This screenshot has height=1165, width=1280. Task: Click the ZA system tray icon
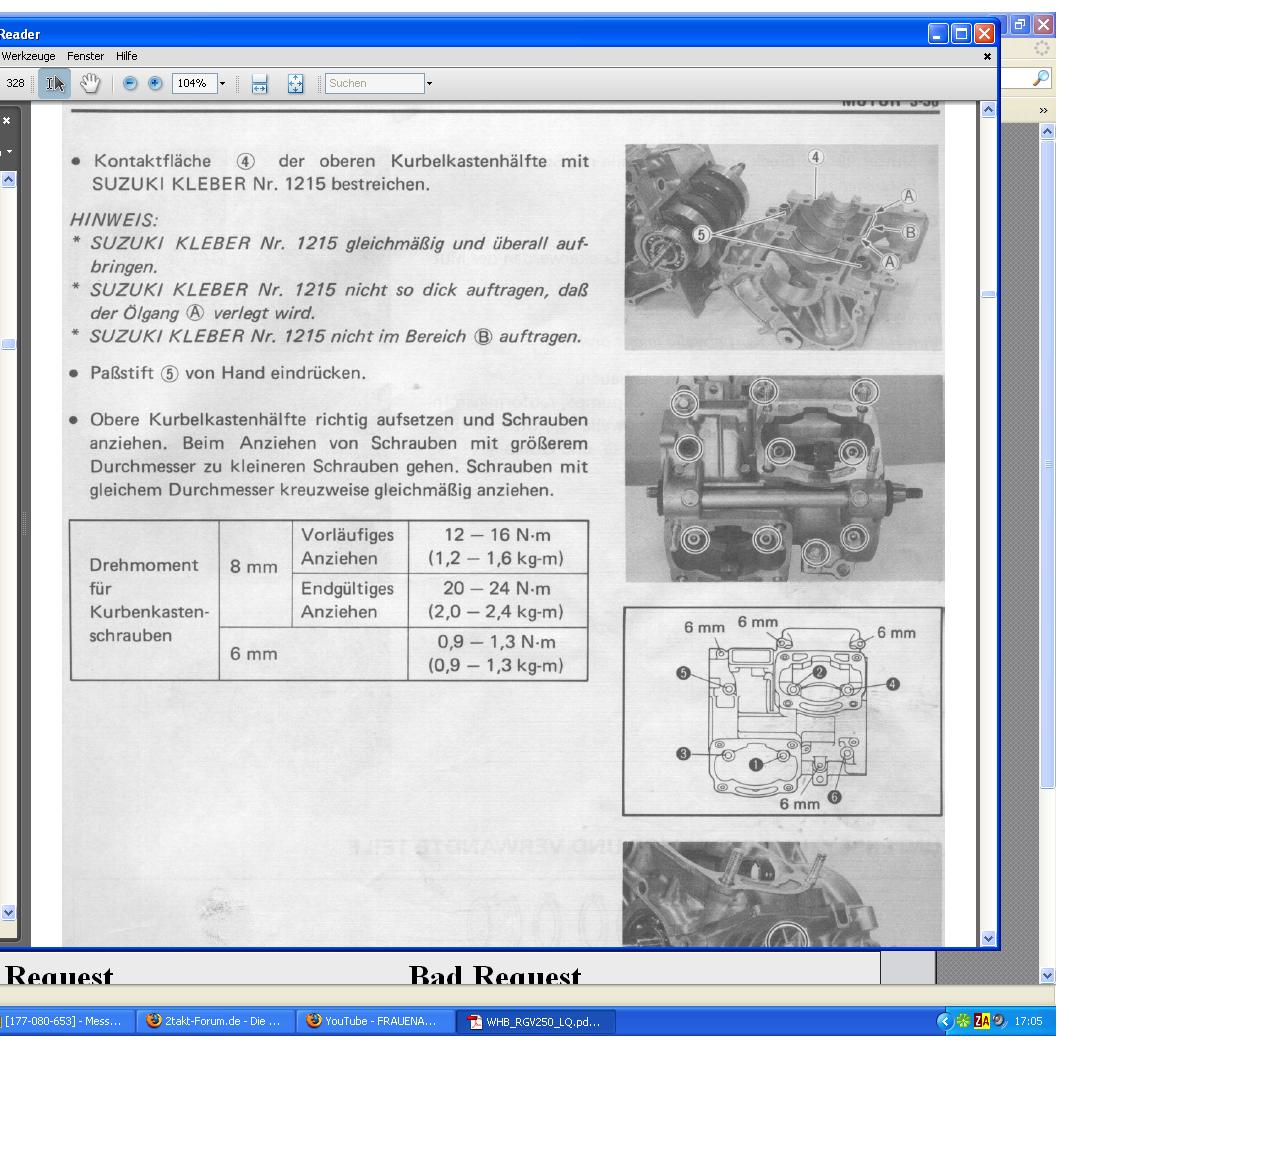point(981,1021)
